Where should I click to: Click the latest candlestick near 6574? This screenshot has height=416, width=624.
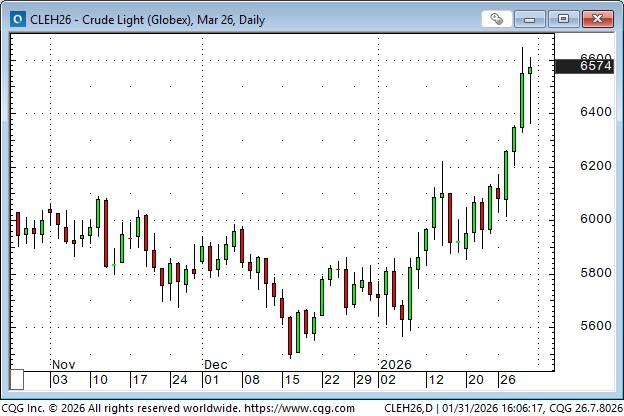tap(530, 69)
